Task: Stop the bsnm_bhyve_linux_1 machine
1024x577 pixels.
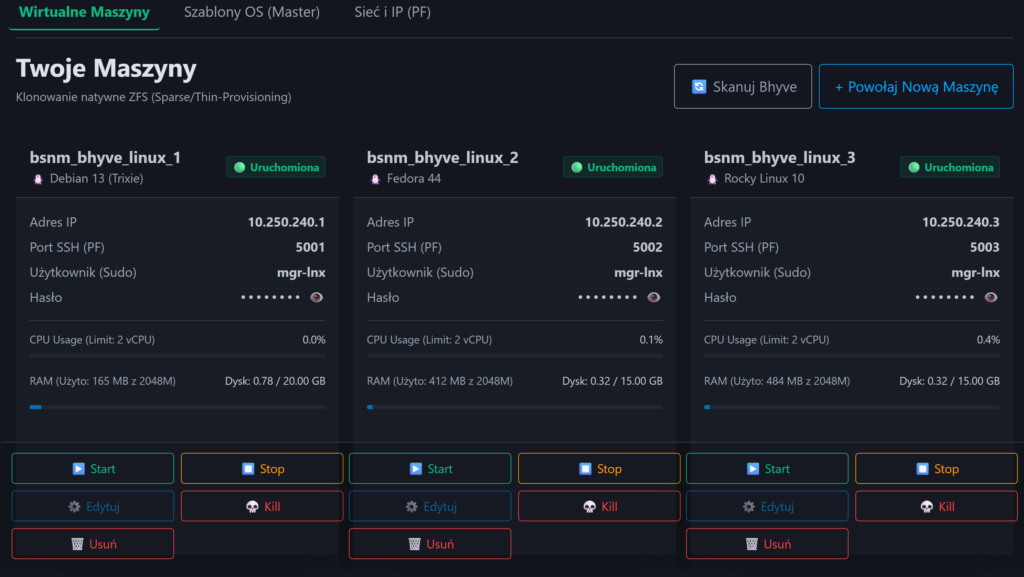Action: point(262,469)
